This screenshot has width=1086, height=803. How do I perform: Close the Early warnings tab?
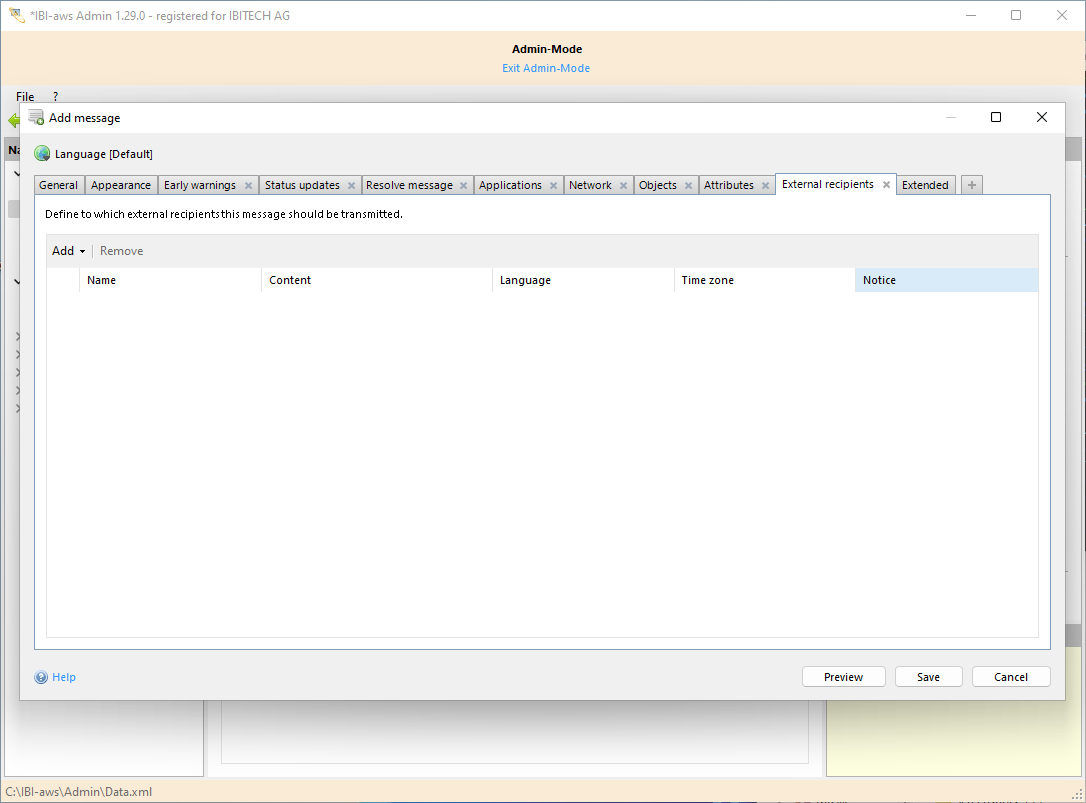(248, 186)
